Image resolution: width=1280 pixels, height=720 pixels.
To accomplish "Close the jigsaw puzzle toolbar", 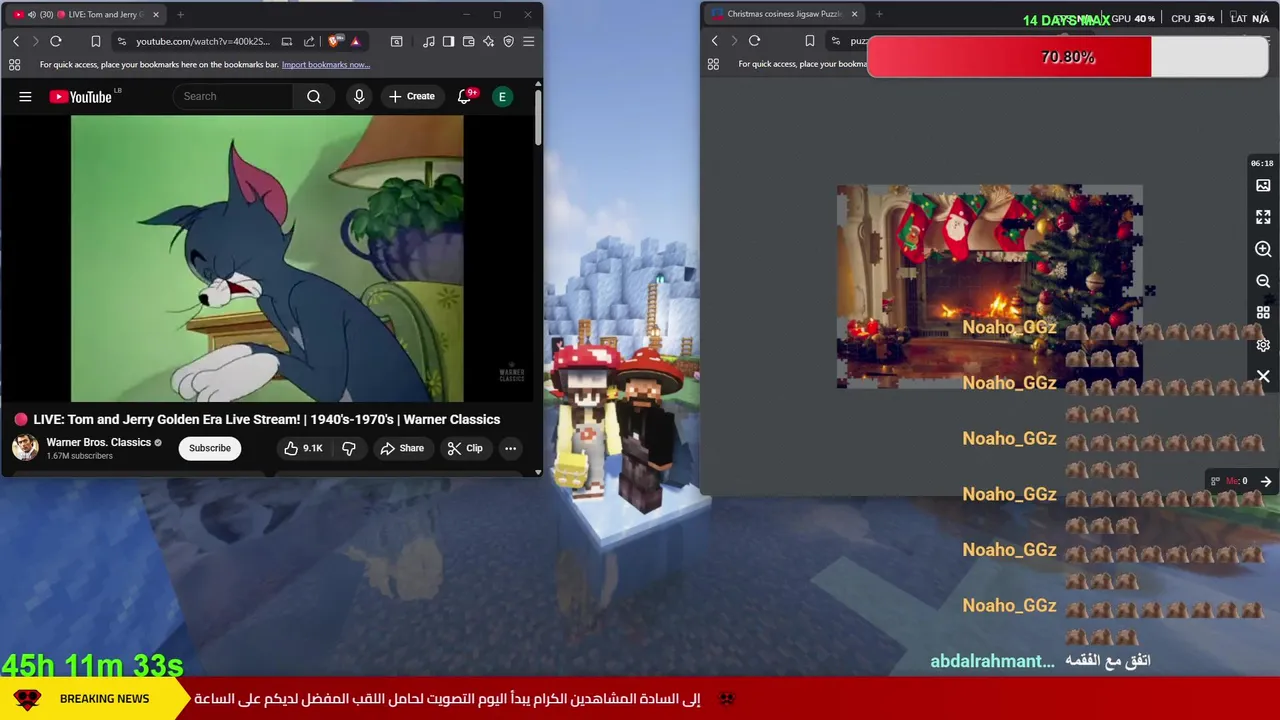I will [x=1263, y=377].
